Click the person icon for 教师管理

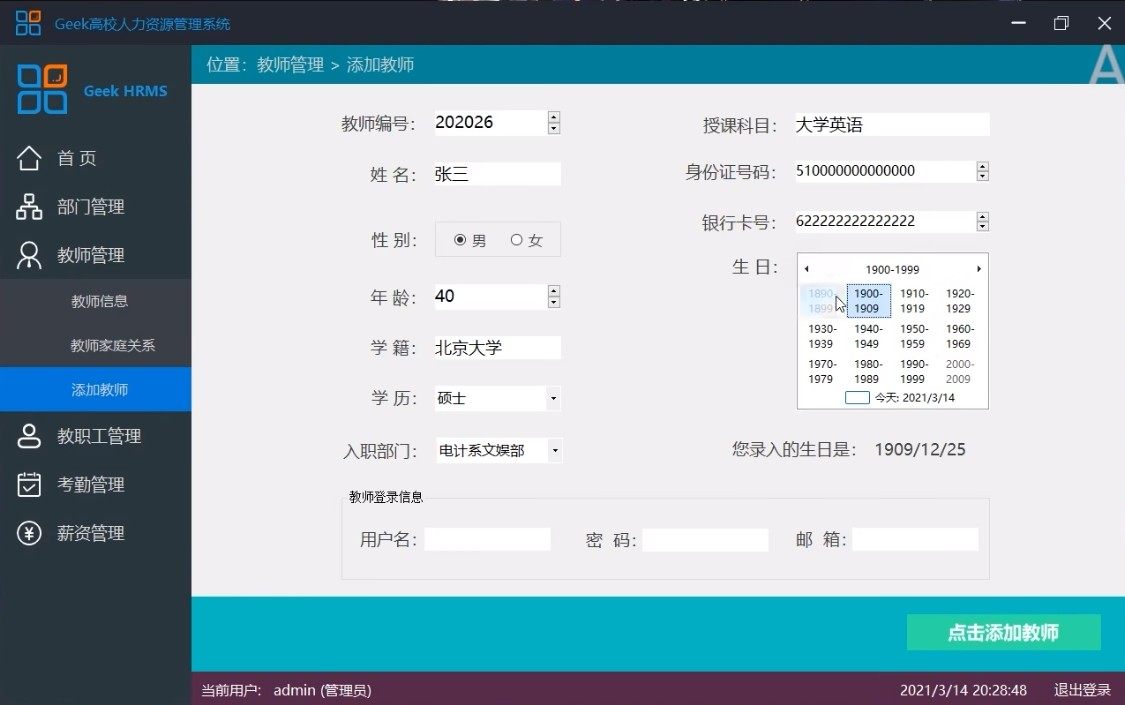[29, 255]
